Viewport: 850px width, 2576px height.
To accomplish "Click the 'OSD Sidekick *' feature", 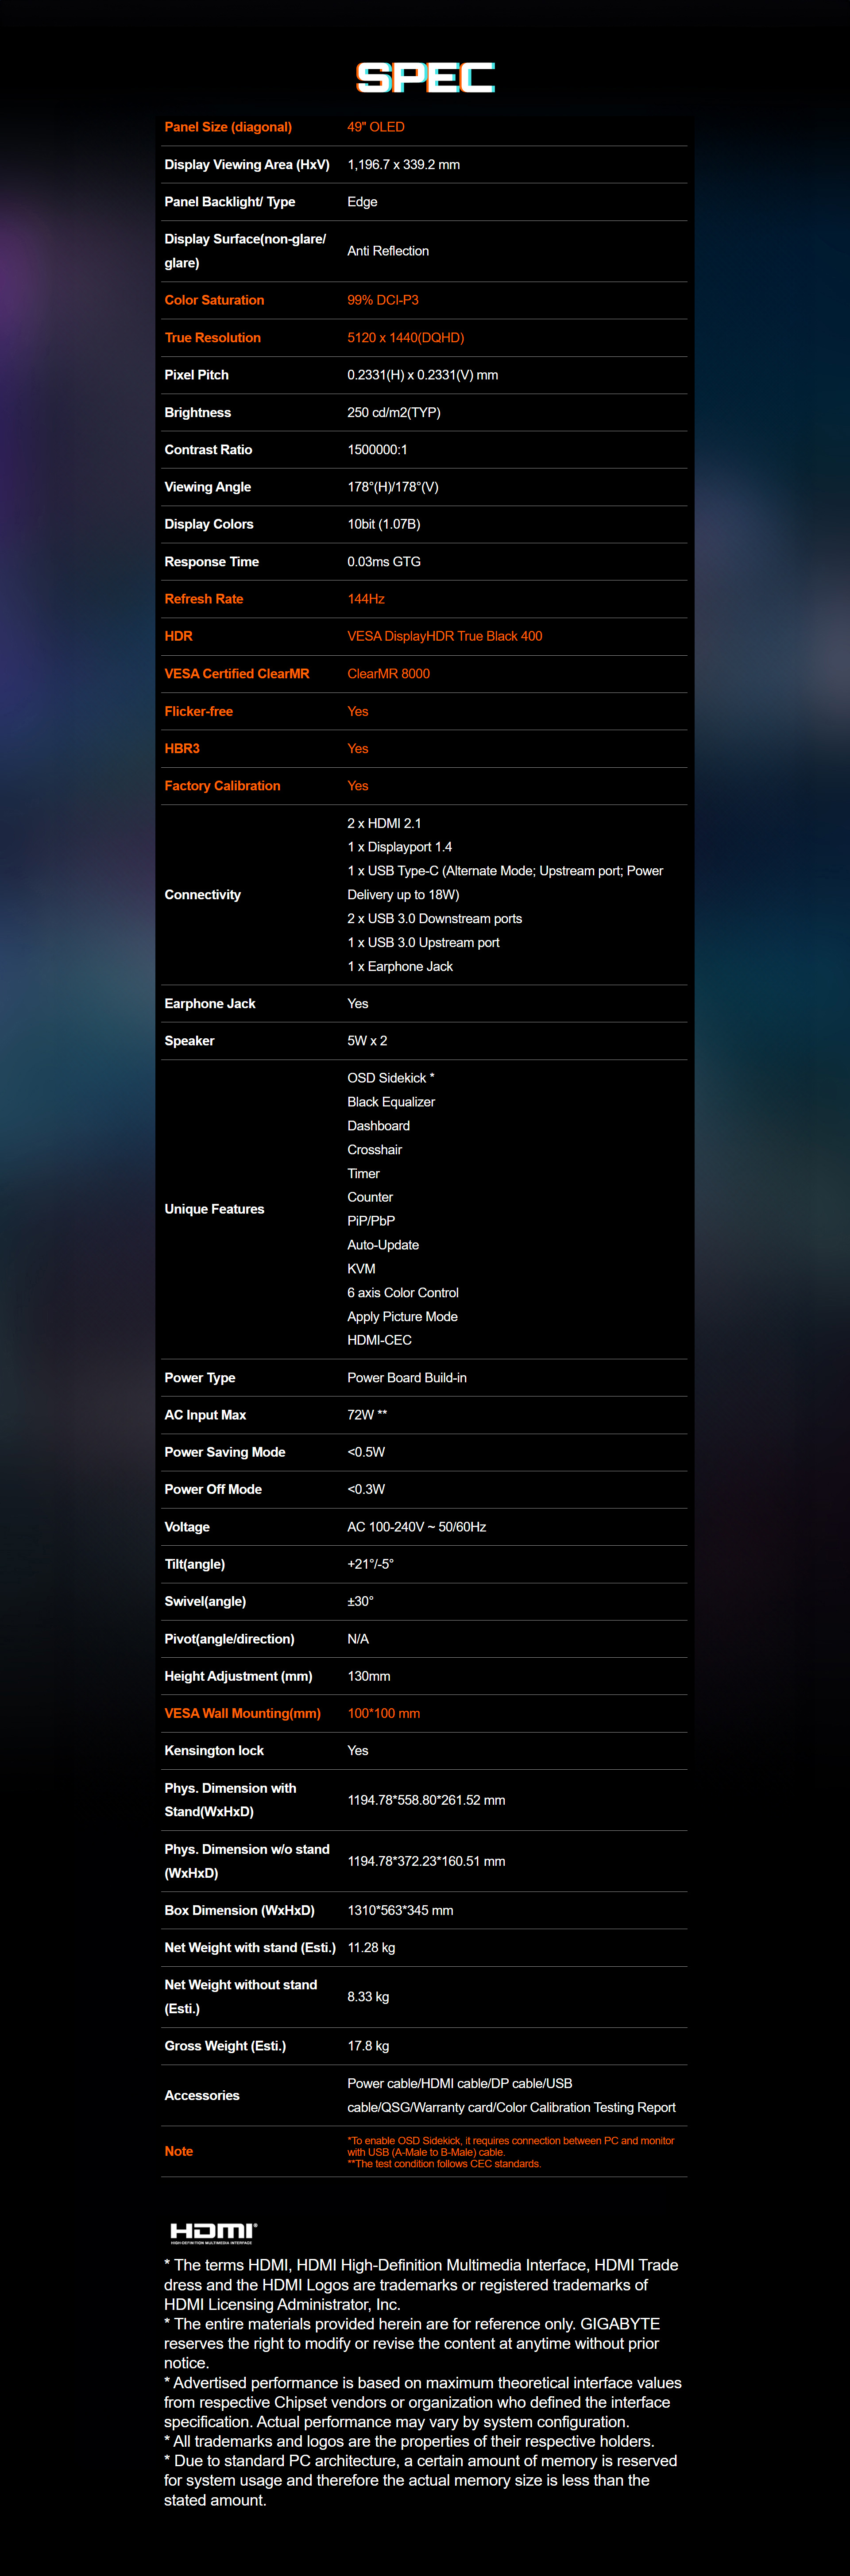I will [x=390, y=1078].
